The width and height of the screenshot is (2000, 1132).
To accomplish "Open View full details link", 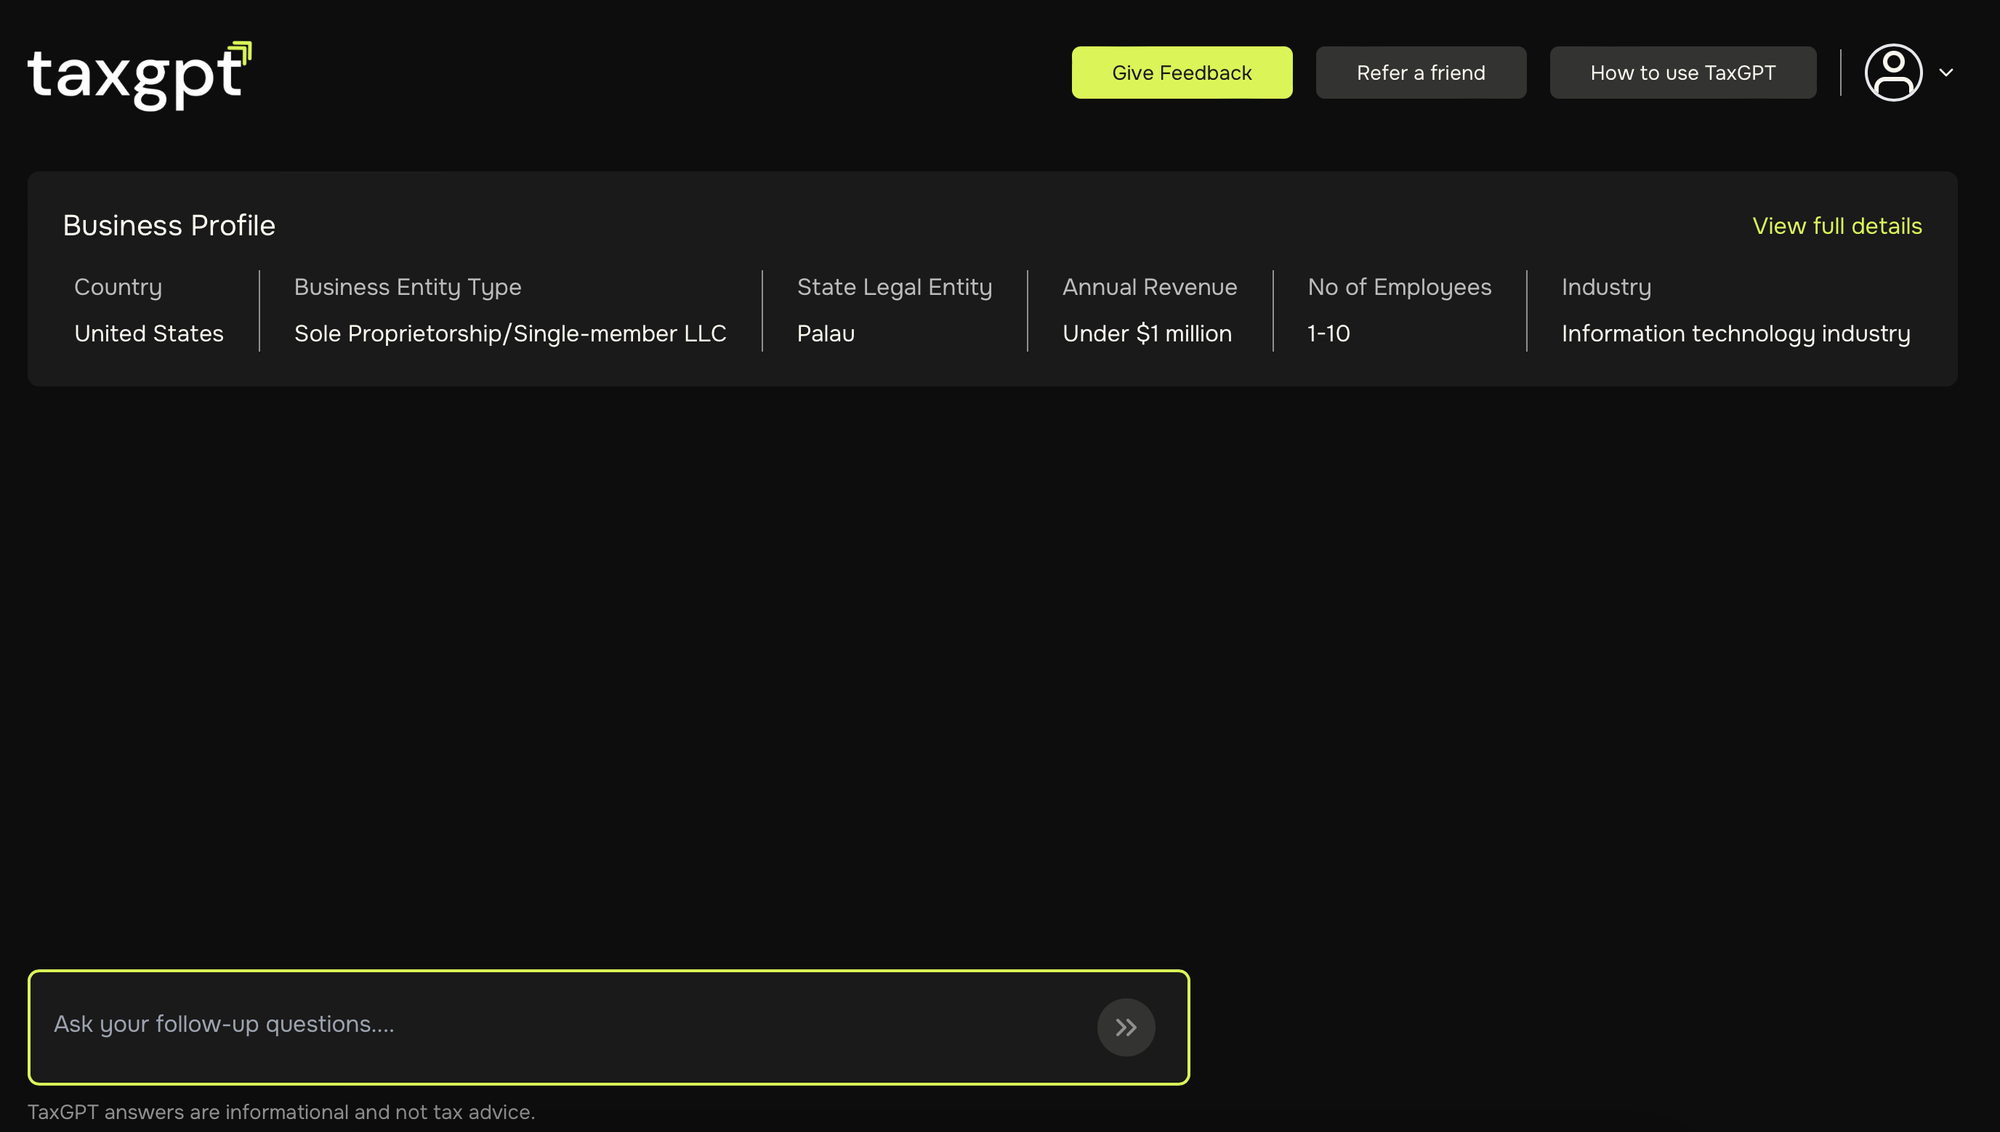I will [x=1836, y=226].
